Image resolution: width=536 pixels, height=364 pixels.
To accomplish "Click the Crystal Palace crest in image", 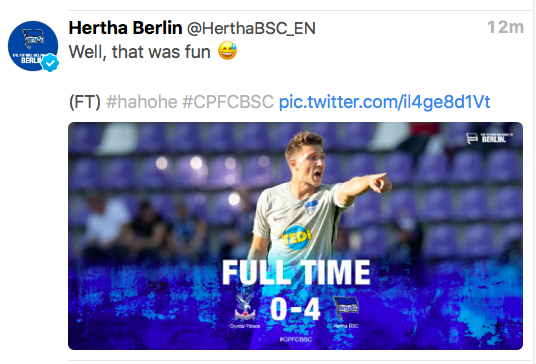I will click(245, 306).
